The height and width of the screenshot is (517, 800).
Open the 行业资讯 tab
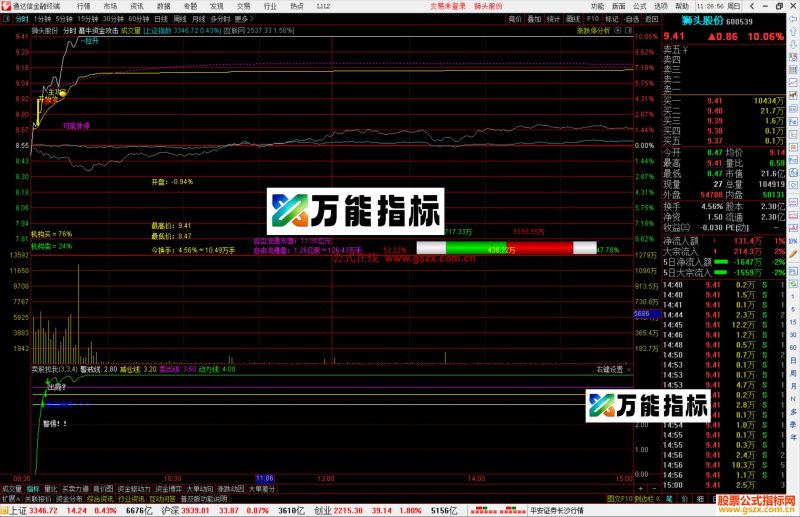point(132,499)
